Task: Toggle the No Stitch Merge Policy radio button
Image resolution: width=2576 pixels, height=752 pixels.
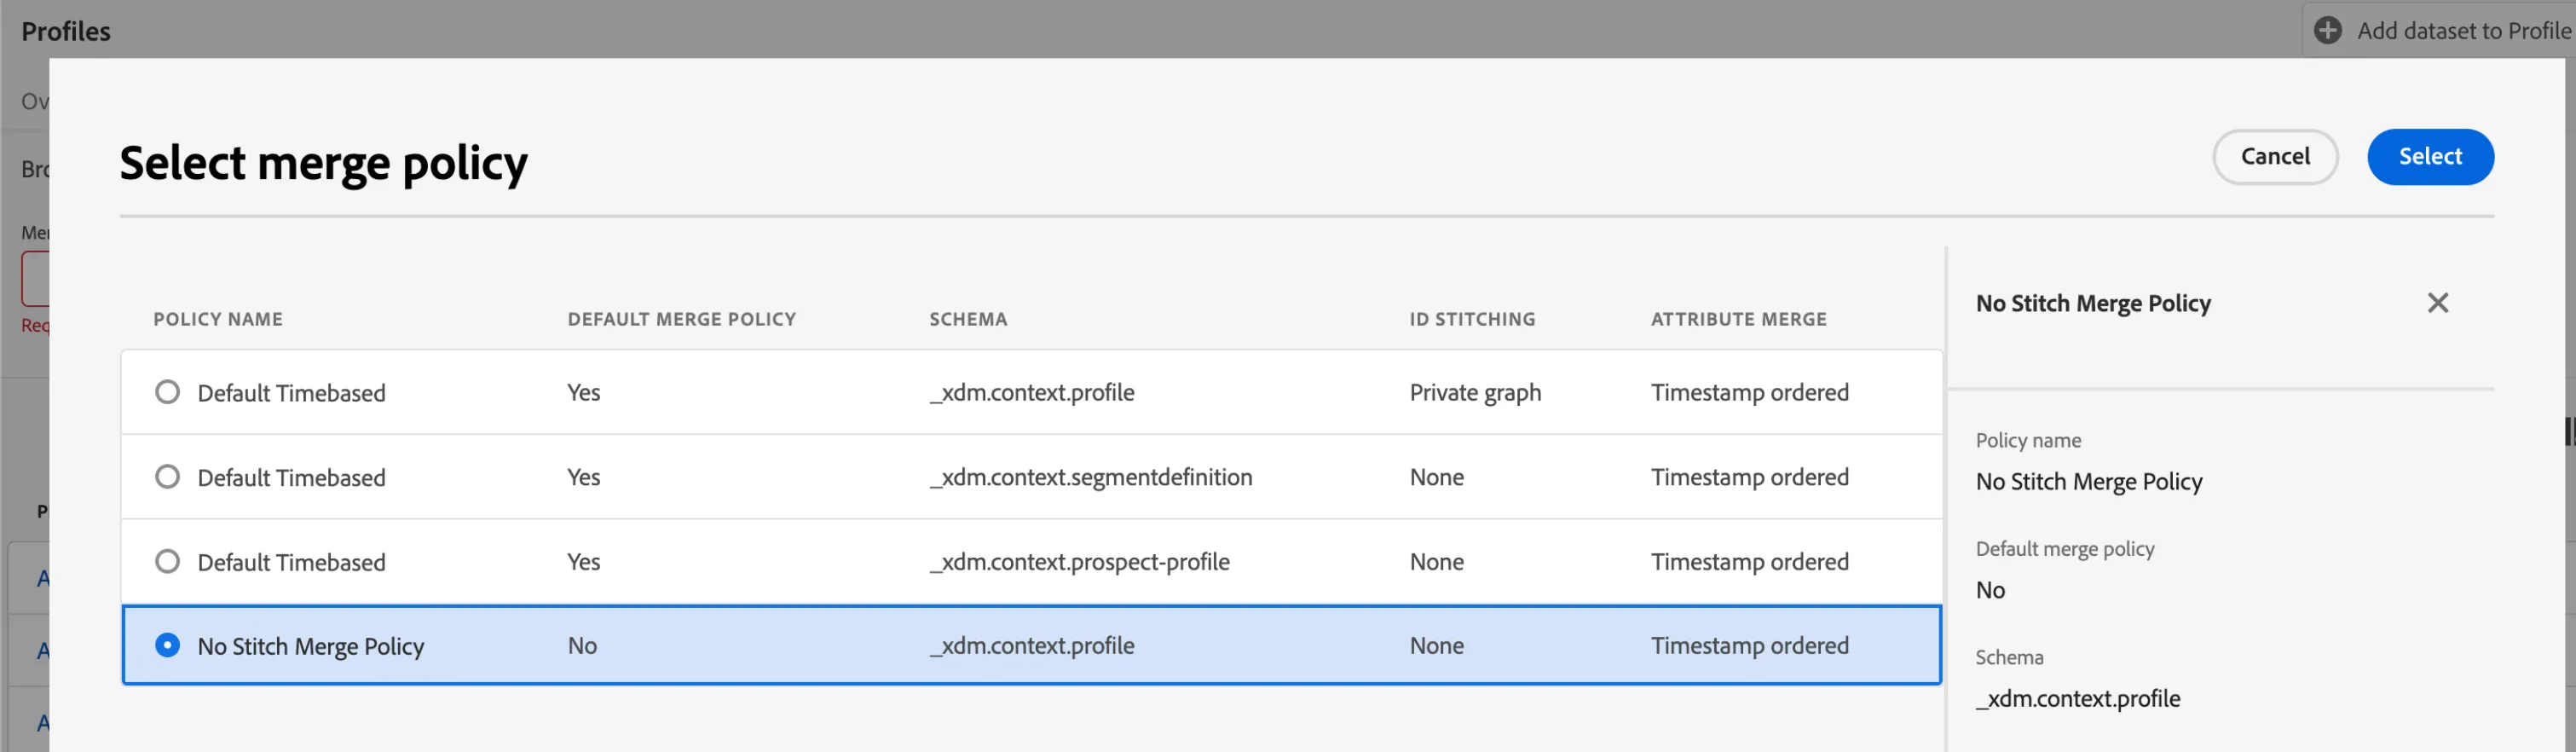Action: point(168,645)
